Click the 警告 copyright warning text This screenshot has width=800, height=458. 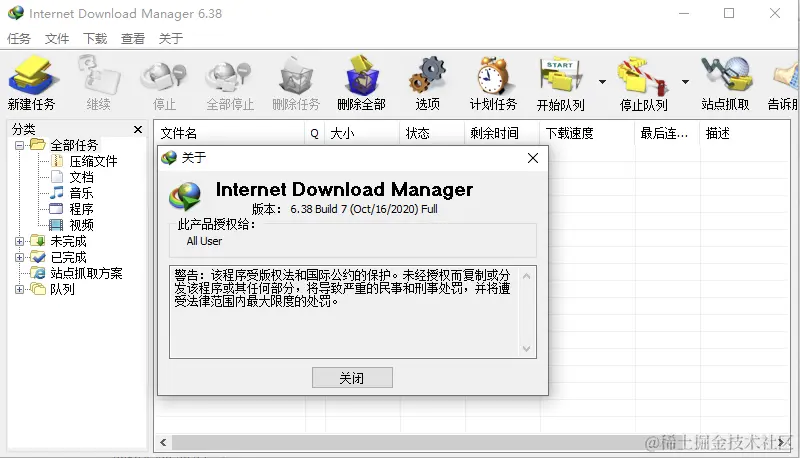(342, 288)
